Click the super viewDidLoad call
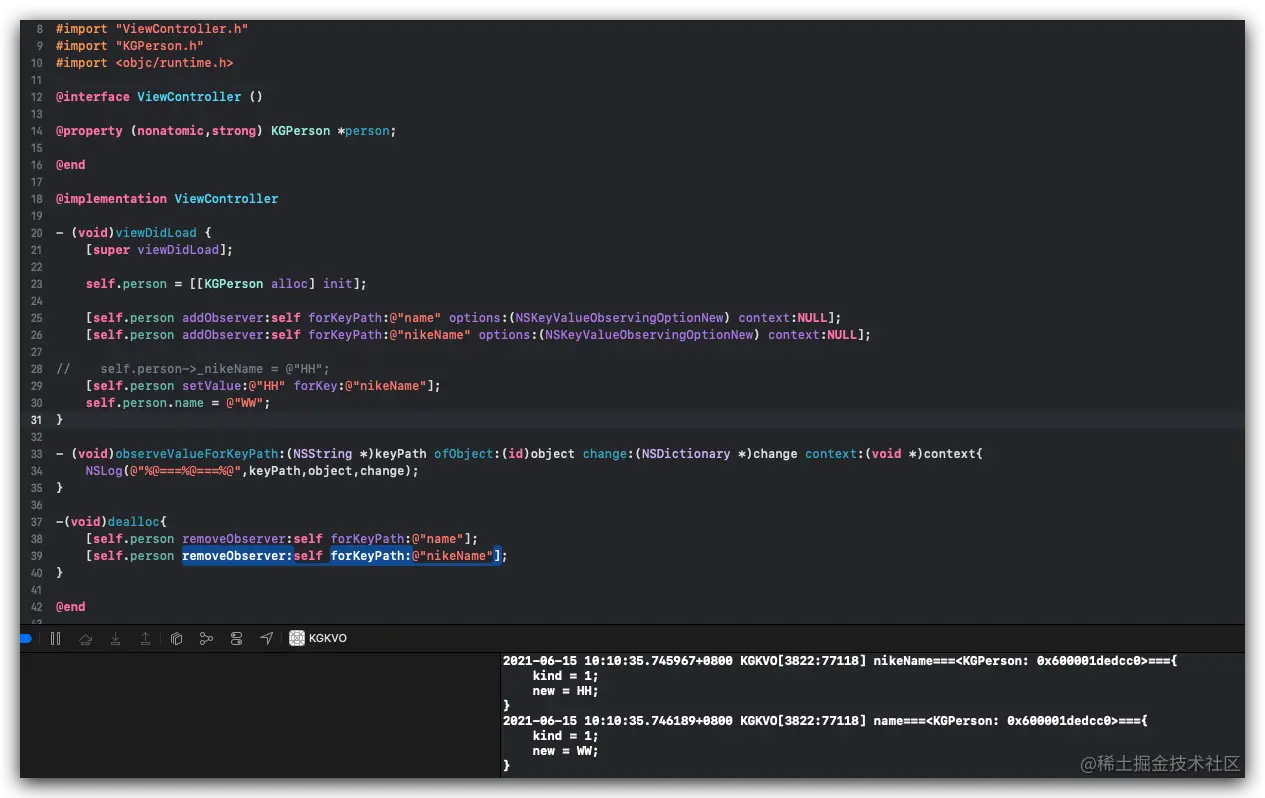Viewport: 1265px width, 798px height. pos(159,250)
